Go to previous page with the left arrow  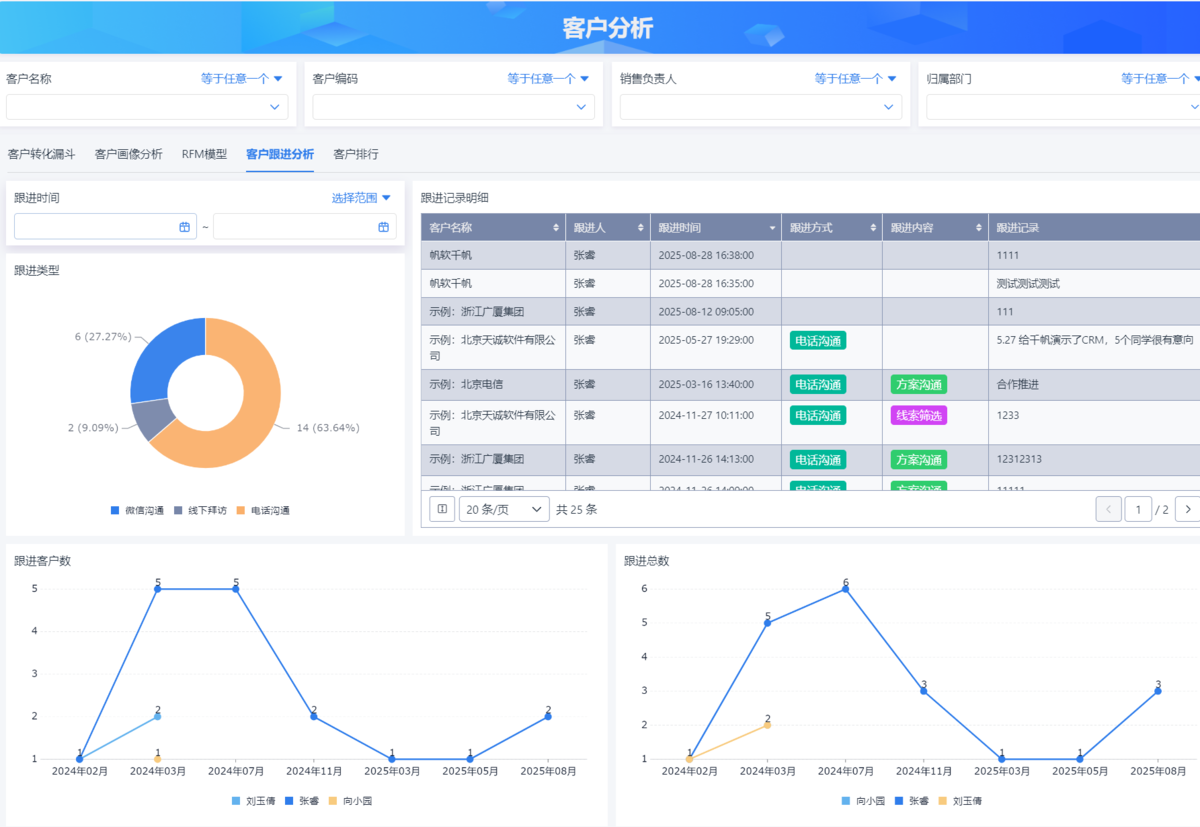click(x=1108, y=509)
